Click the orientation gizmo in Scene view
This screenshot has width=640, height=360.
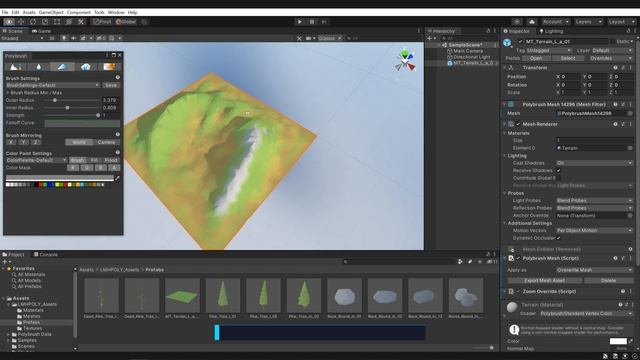405,61
